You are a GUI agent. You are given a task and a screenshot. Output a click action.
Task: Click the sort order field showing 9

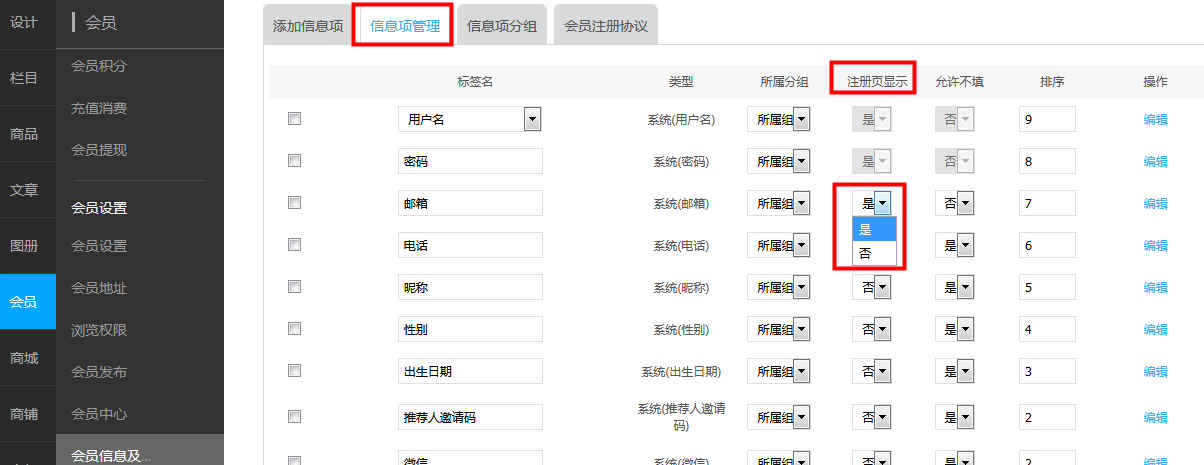pyautogui.click(x=1047, y=119)
